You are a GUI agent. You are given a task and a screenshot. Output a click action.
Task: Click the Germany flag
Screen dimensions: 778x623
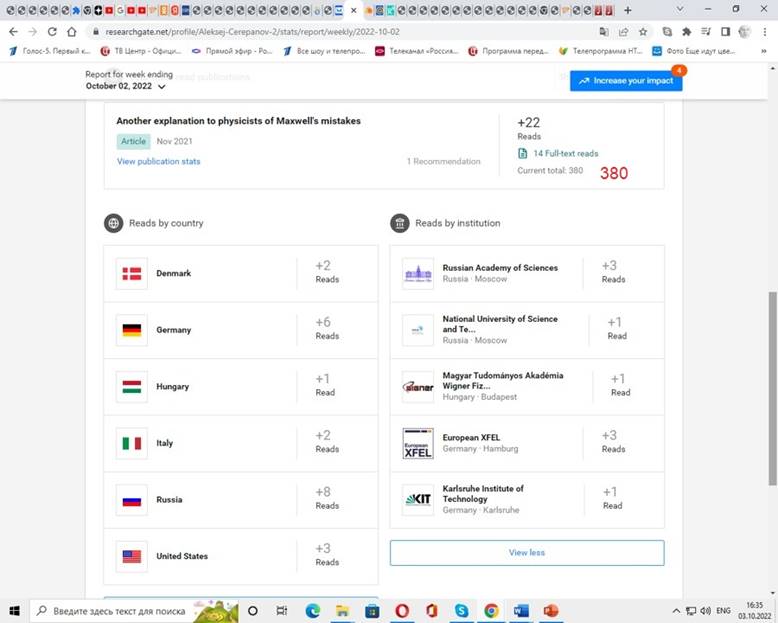(131, 330)
